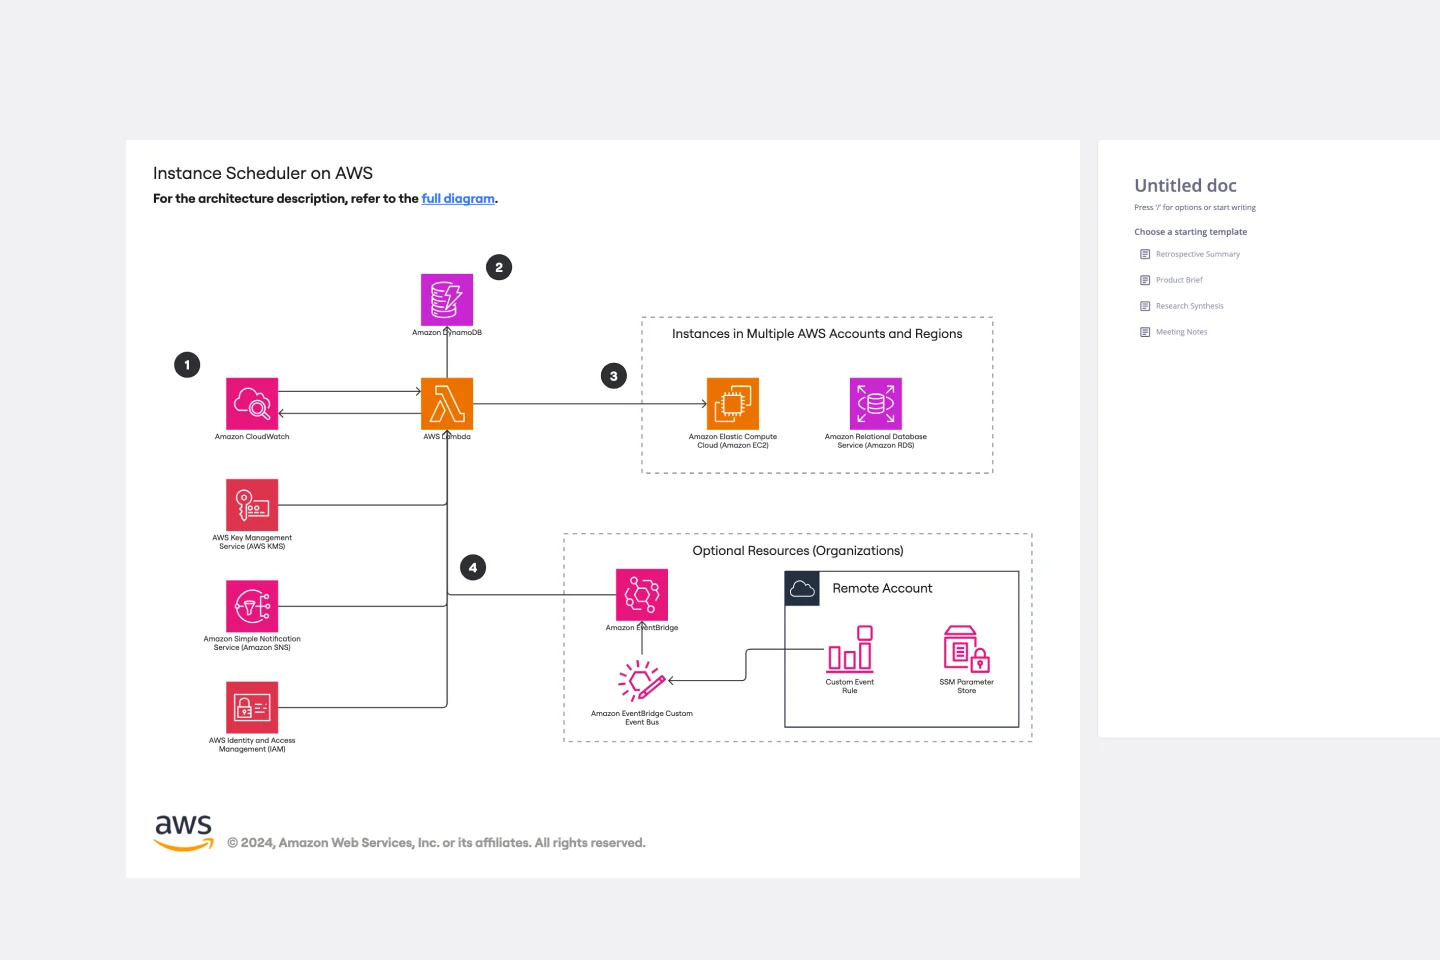Click the AWS Identity and Access Management icon

252,708
